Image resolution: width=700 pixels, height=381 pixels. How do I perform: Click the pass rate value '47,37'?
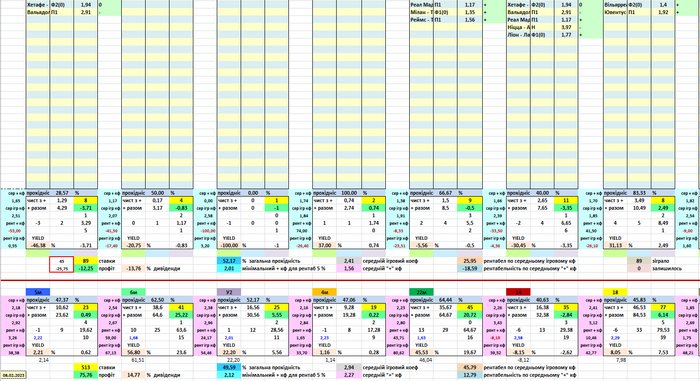click(62, 300)
